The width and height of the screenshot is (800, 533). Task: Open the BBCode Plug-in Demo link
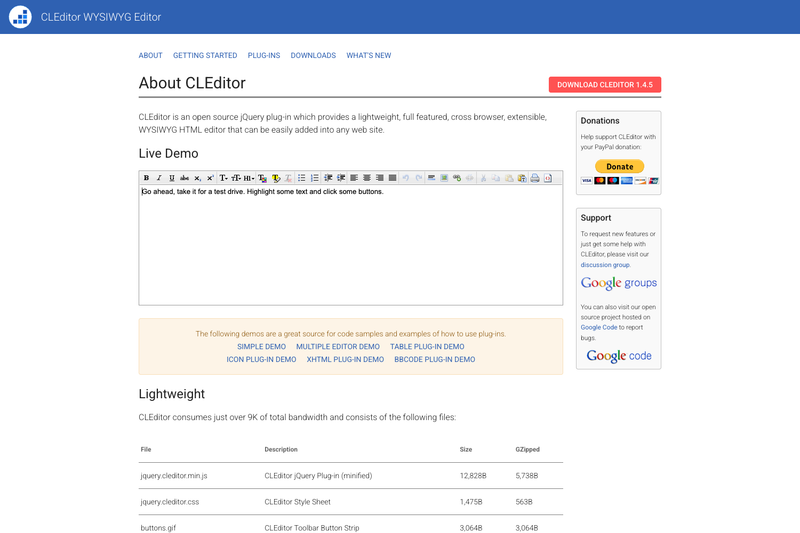(435, 359)
